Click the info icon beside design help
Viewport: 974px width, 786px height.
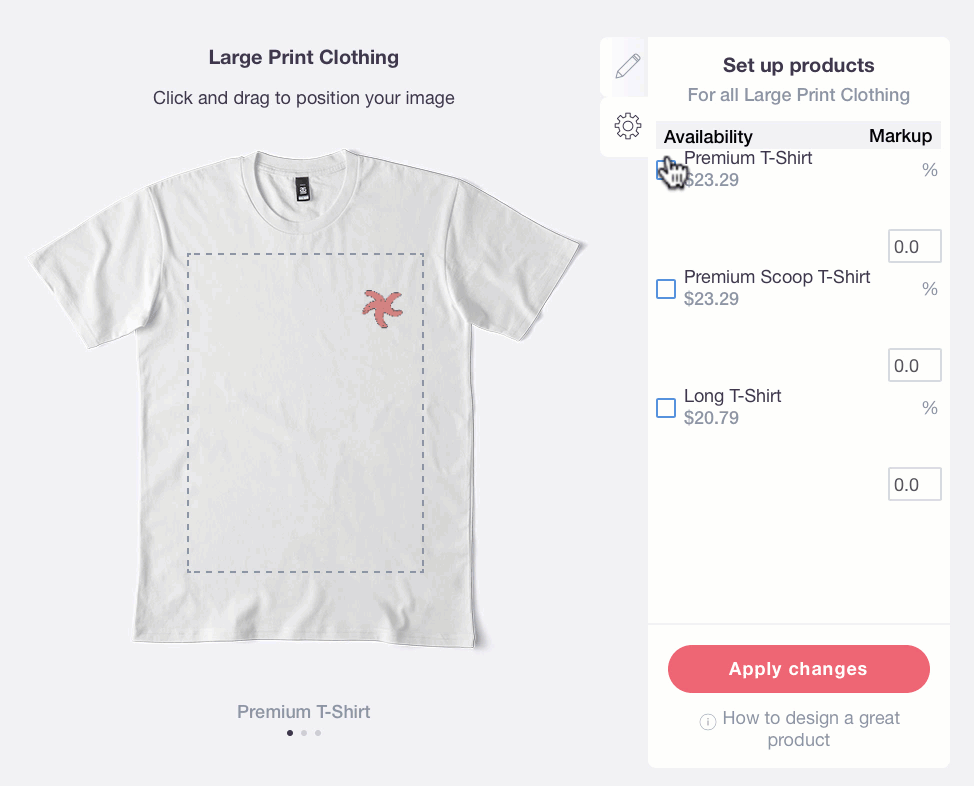click(x=708, y=721)
